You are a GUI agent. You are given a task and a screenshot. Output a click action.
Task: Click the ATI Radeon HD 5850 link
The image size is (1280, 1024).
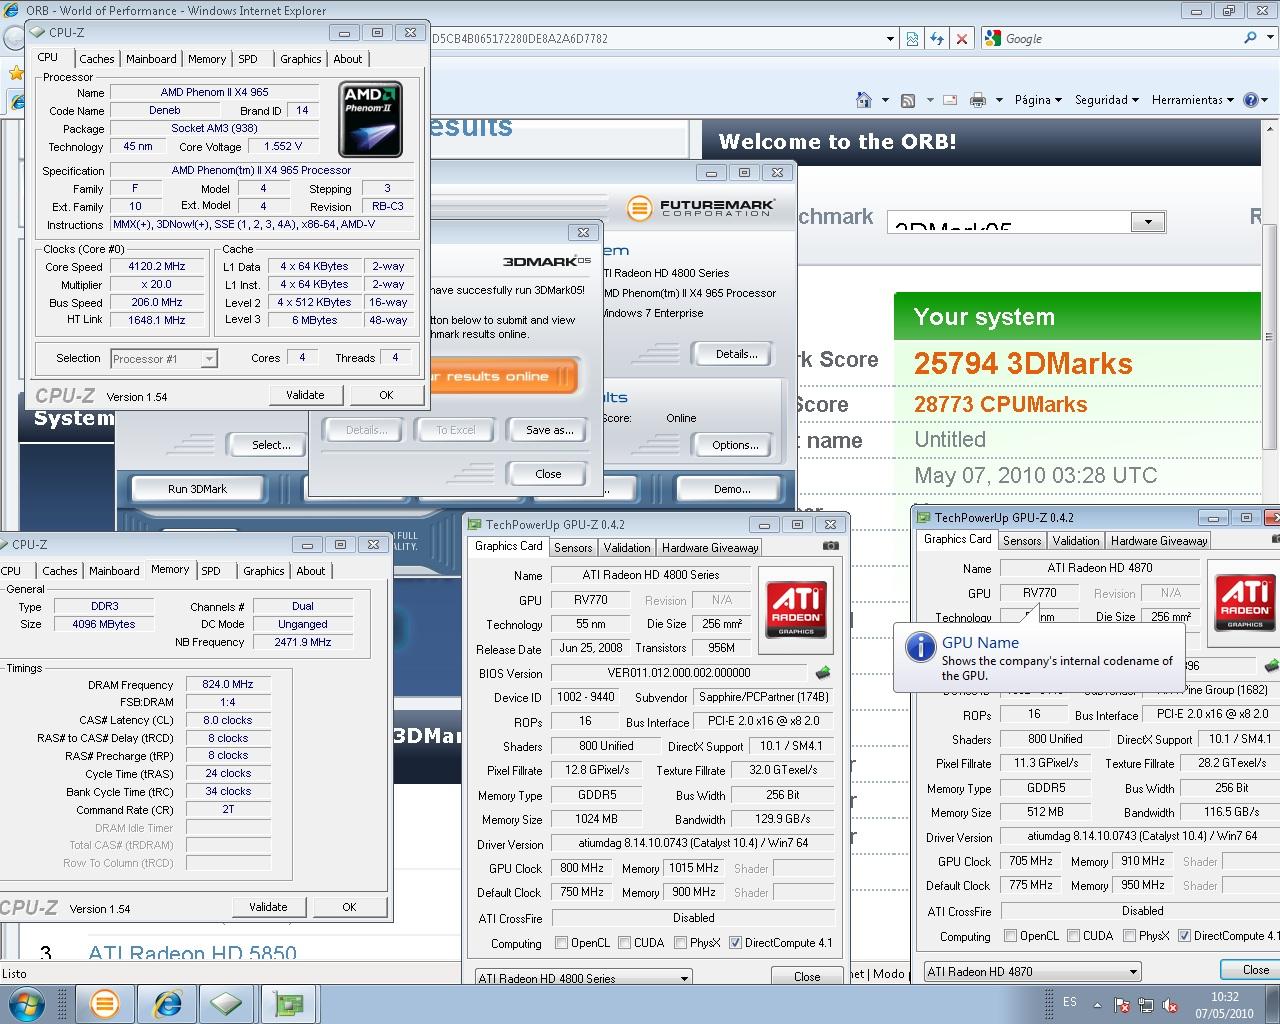[192, 954]
